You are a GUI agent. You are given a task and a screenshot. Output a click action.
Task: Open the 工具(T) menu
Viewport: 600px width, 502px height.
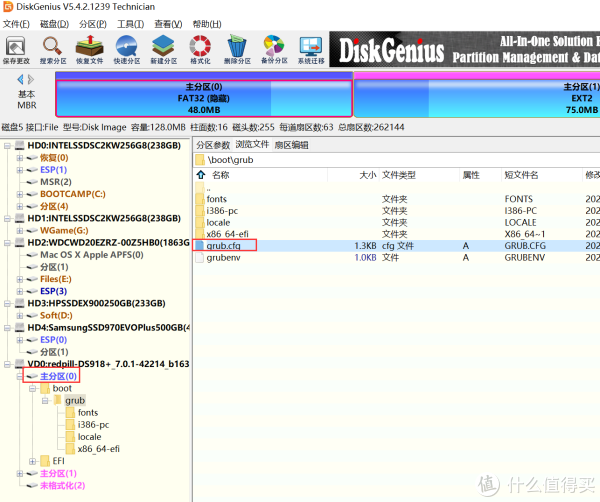tap(130, 24)
